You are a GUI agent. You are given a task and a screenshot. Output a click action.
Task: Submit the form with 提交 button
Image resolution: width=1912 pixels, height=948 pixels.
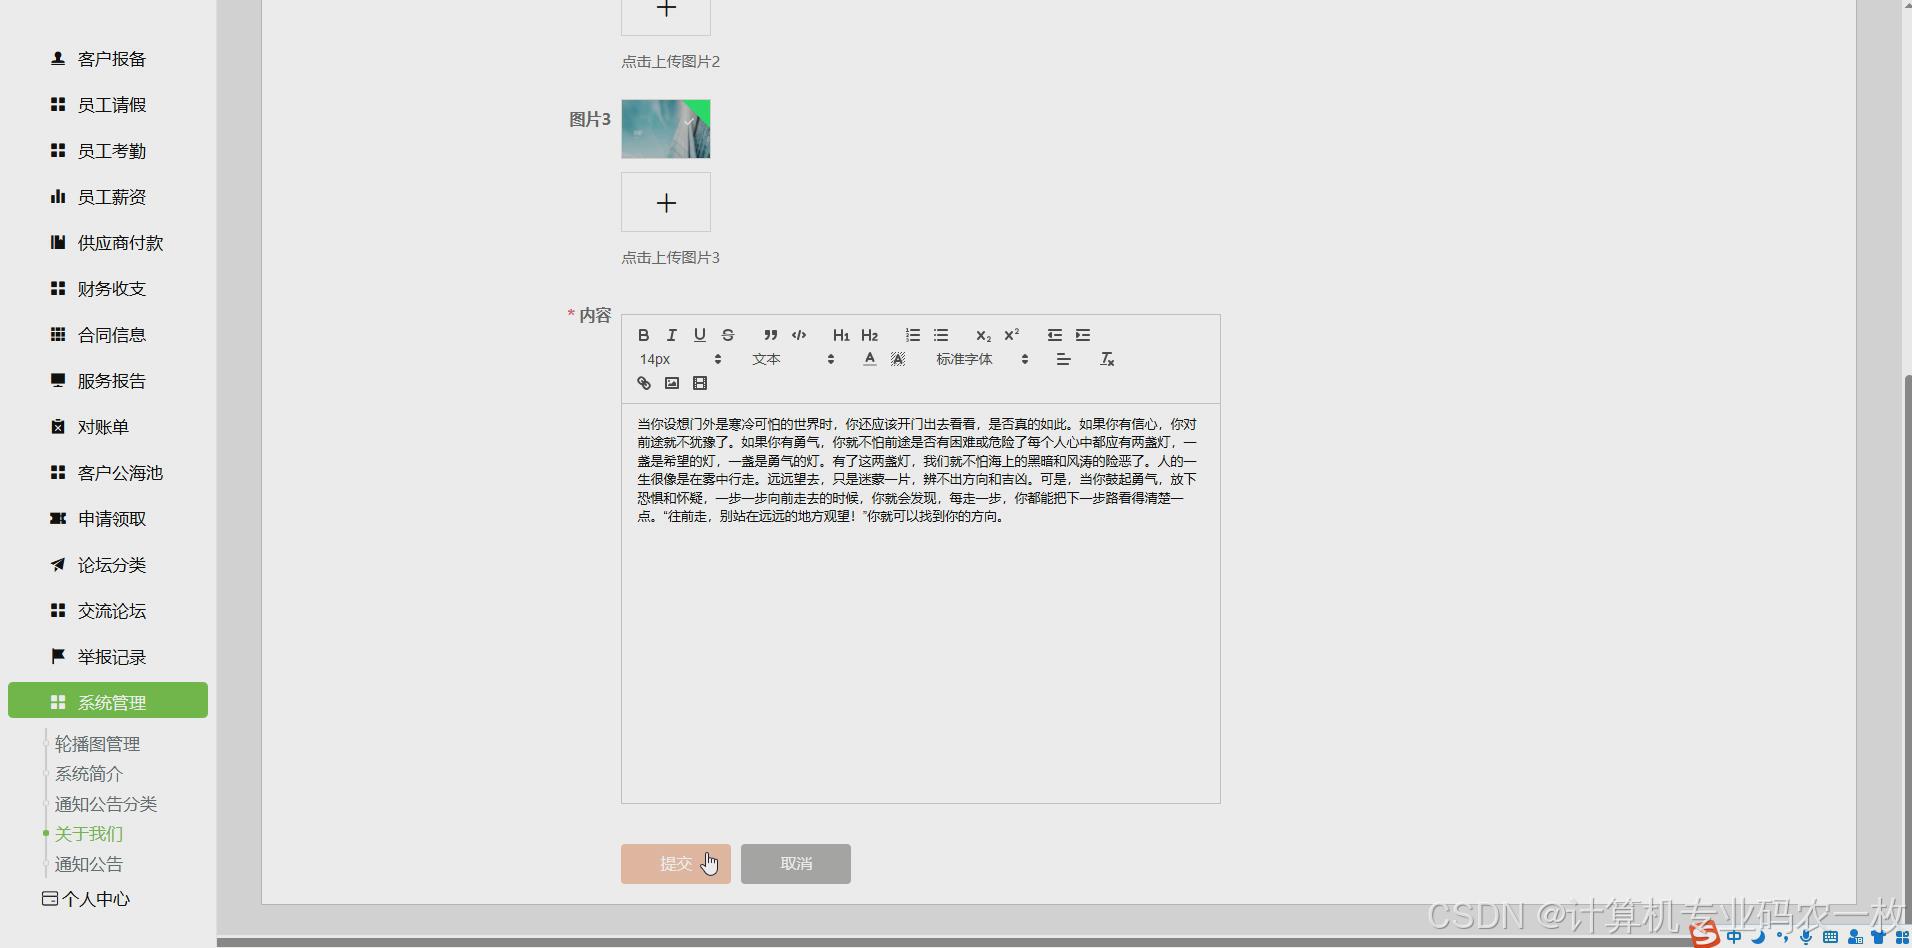pos(675,863)
